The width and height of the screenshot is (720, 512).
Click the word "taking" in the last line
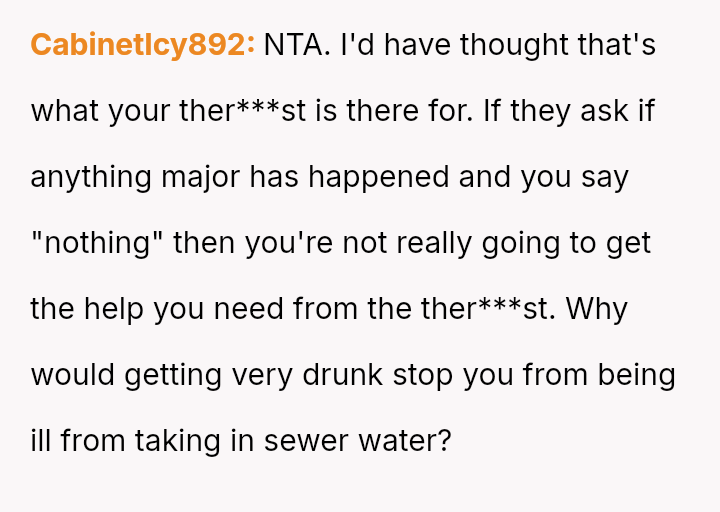[x=172, y=441]
